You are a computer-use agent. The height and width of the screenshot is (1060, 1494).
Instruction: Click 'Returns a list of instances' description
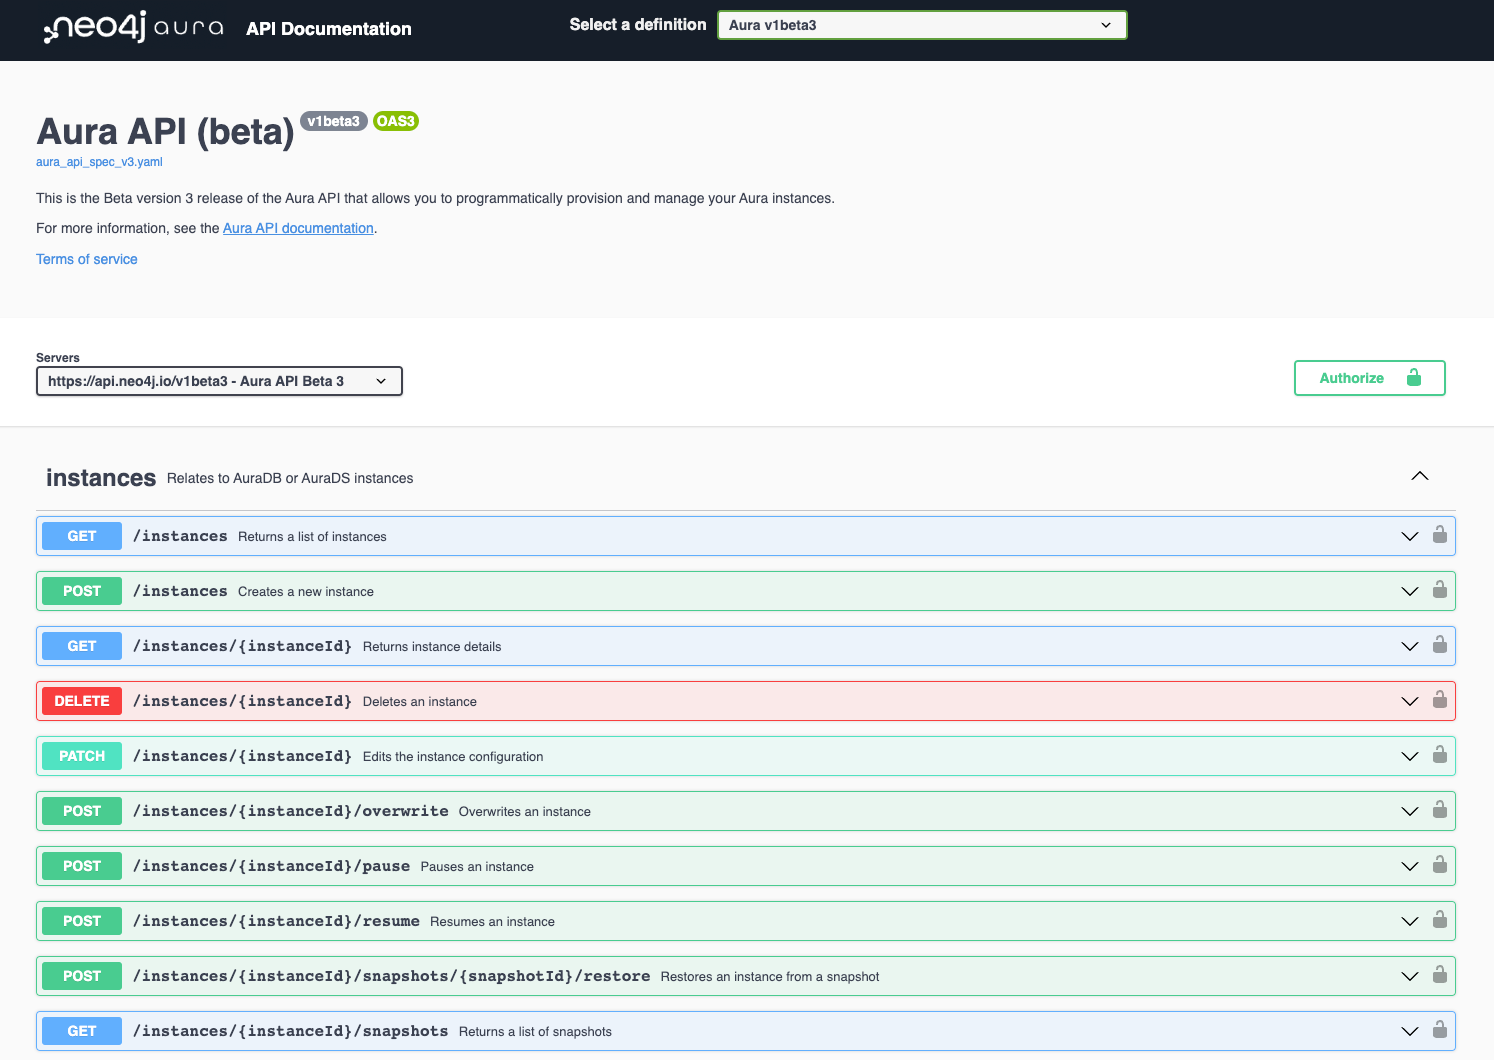[x=312, y=537]
